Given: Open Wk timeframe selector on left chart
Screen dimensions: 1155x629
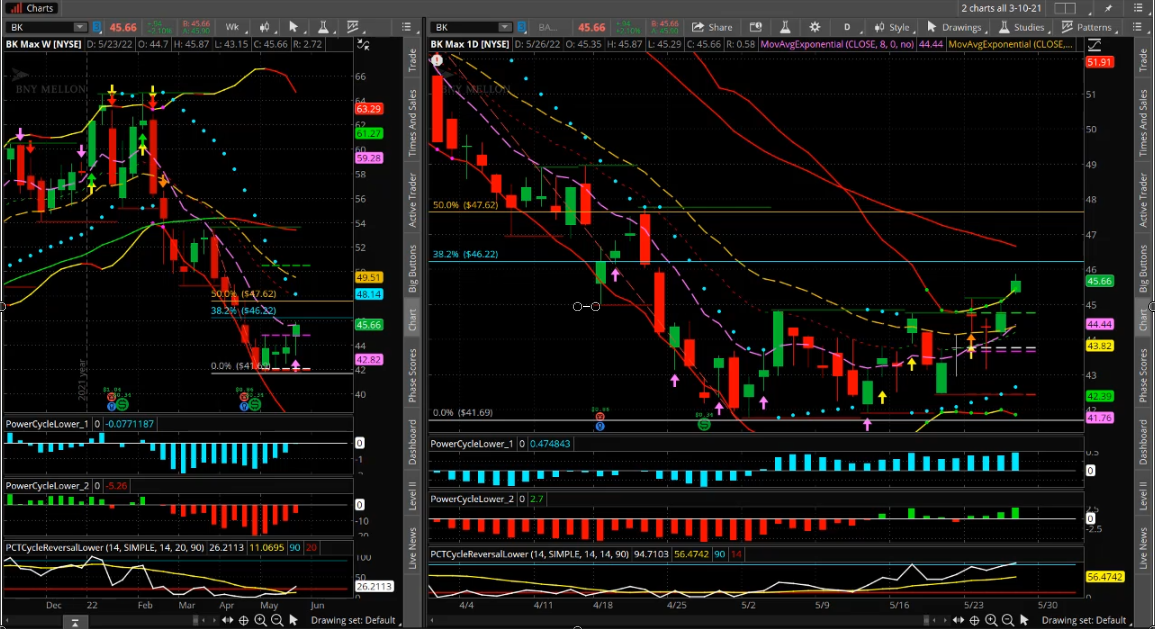Looking at the screenshot, I should pyautogui.click(x=232, y=27).
